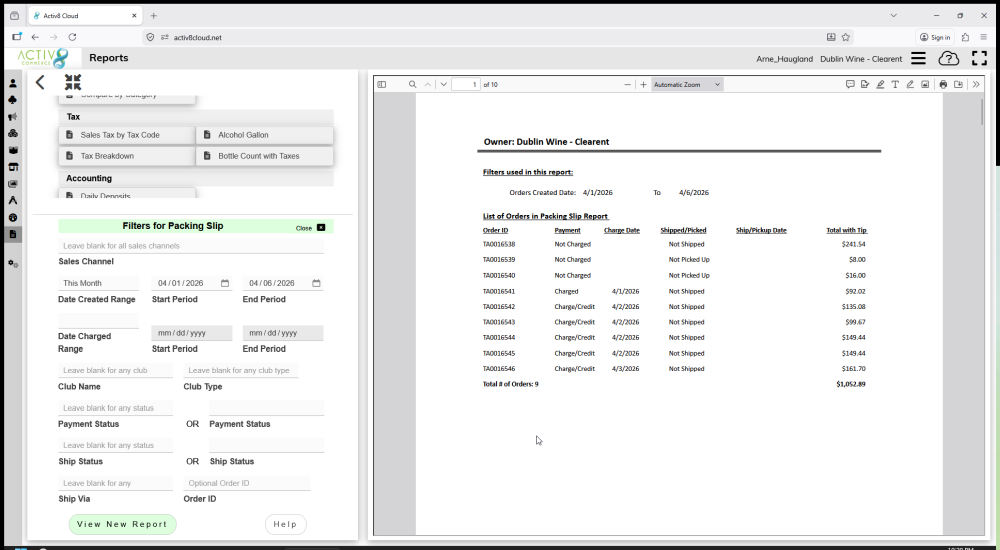1000x550 pixels.
Task: Open the Tax Breakdown report
Action: click(127, 156)
